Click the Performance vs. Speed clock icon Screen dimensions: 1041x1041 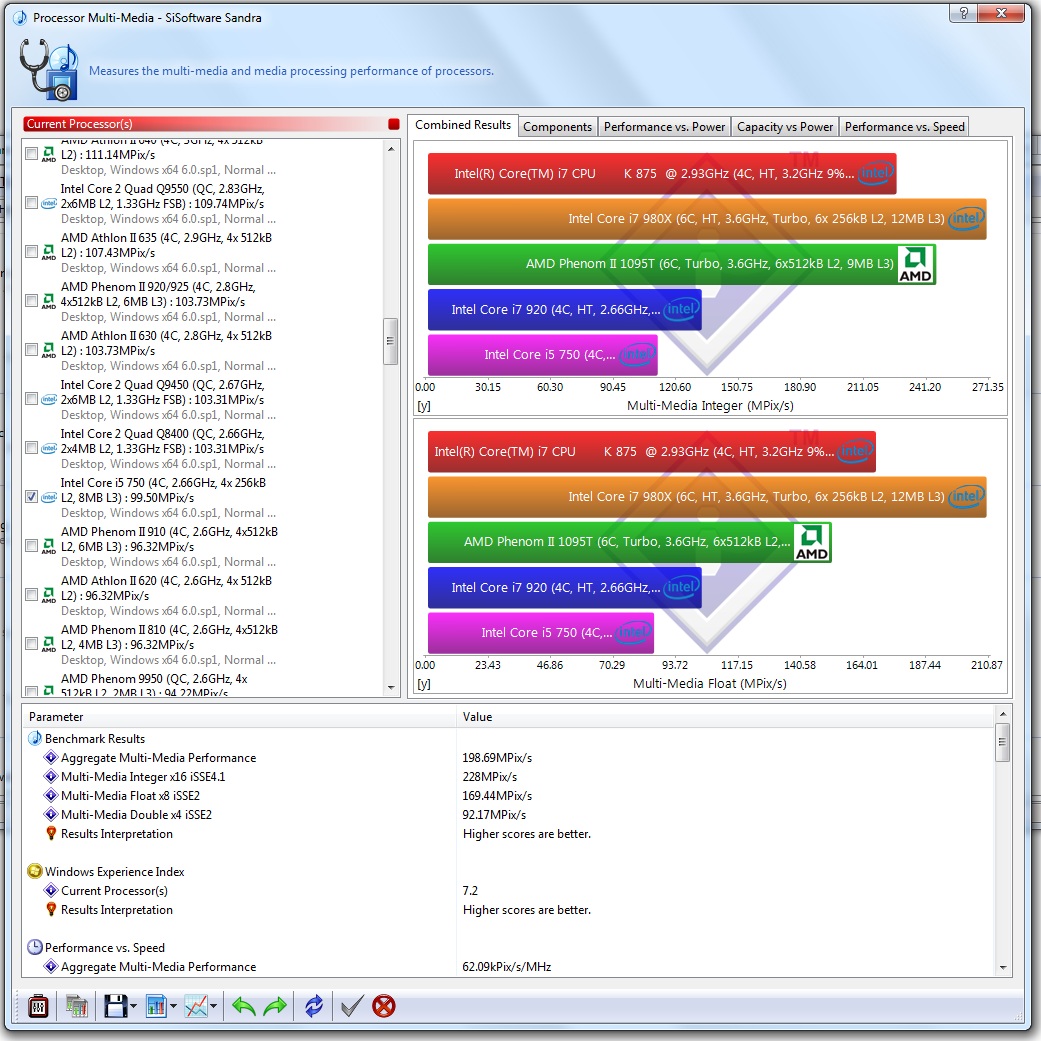tap(35, 947)
